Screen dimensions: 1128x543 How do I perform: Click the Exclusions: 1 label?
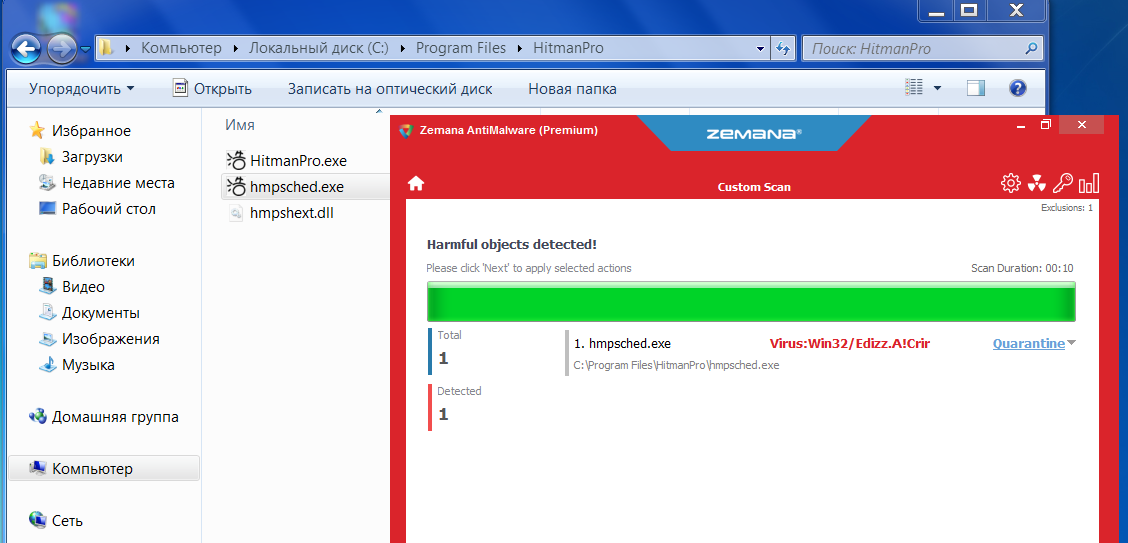1067,208
